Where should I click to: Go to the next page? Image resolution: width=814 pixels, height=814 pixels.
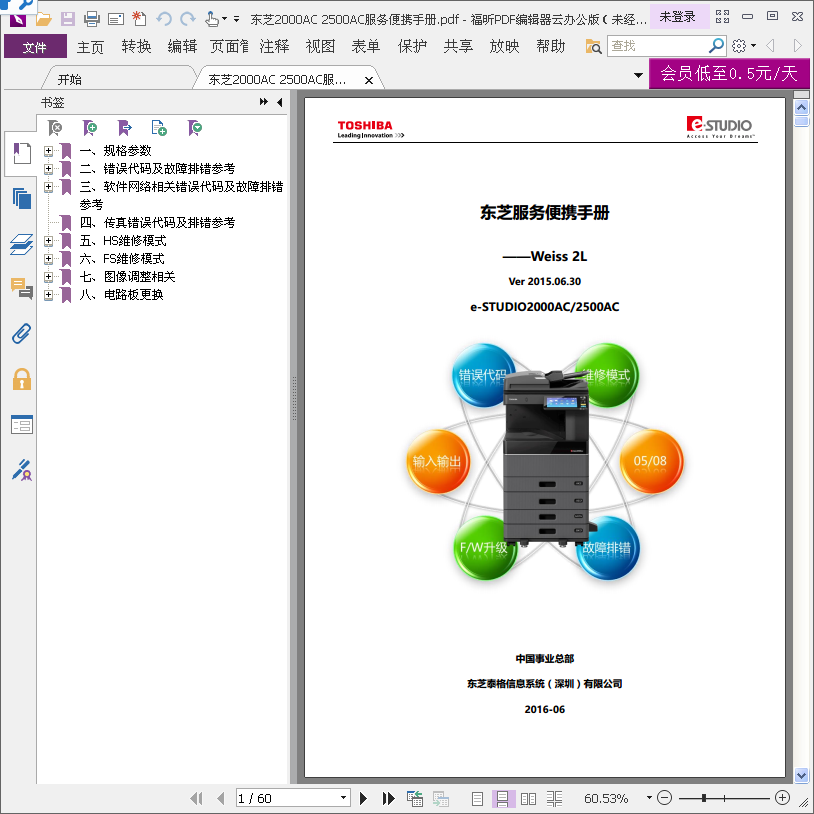click(363, 798)
